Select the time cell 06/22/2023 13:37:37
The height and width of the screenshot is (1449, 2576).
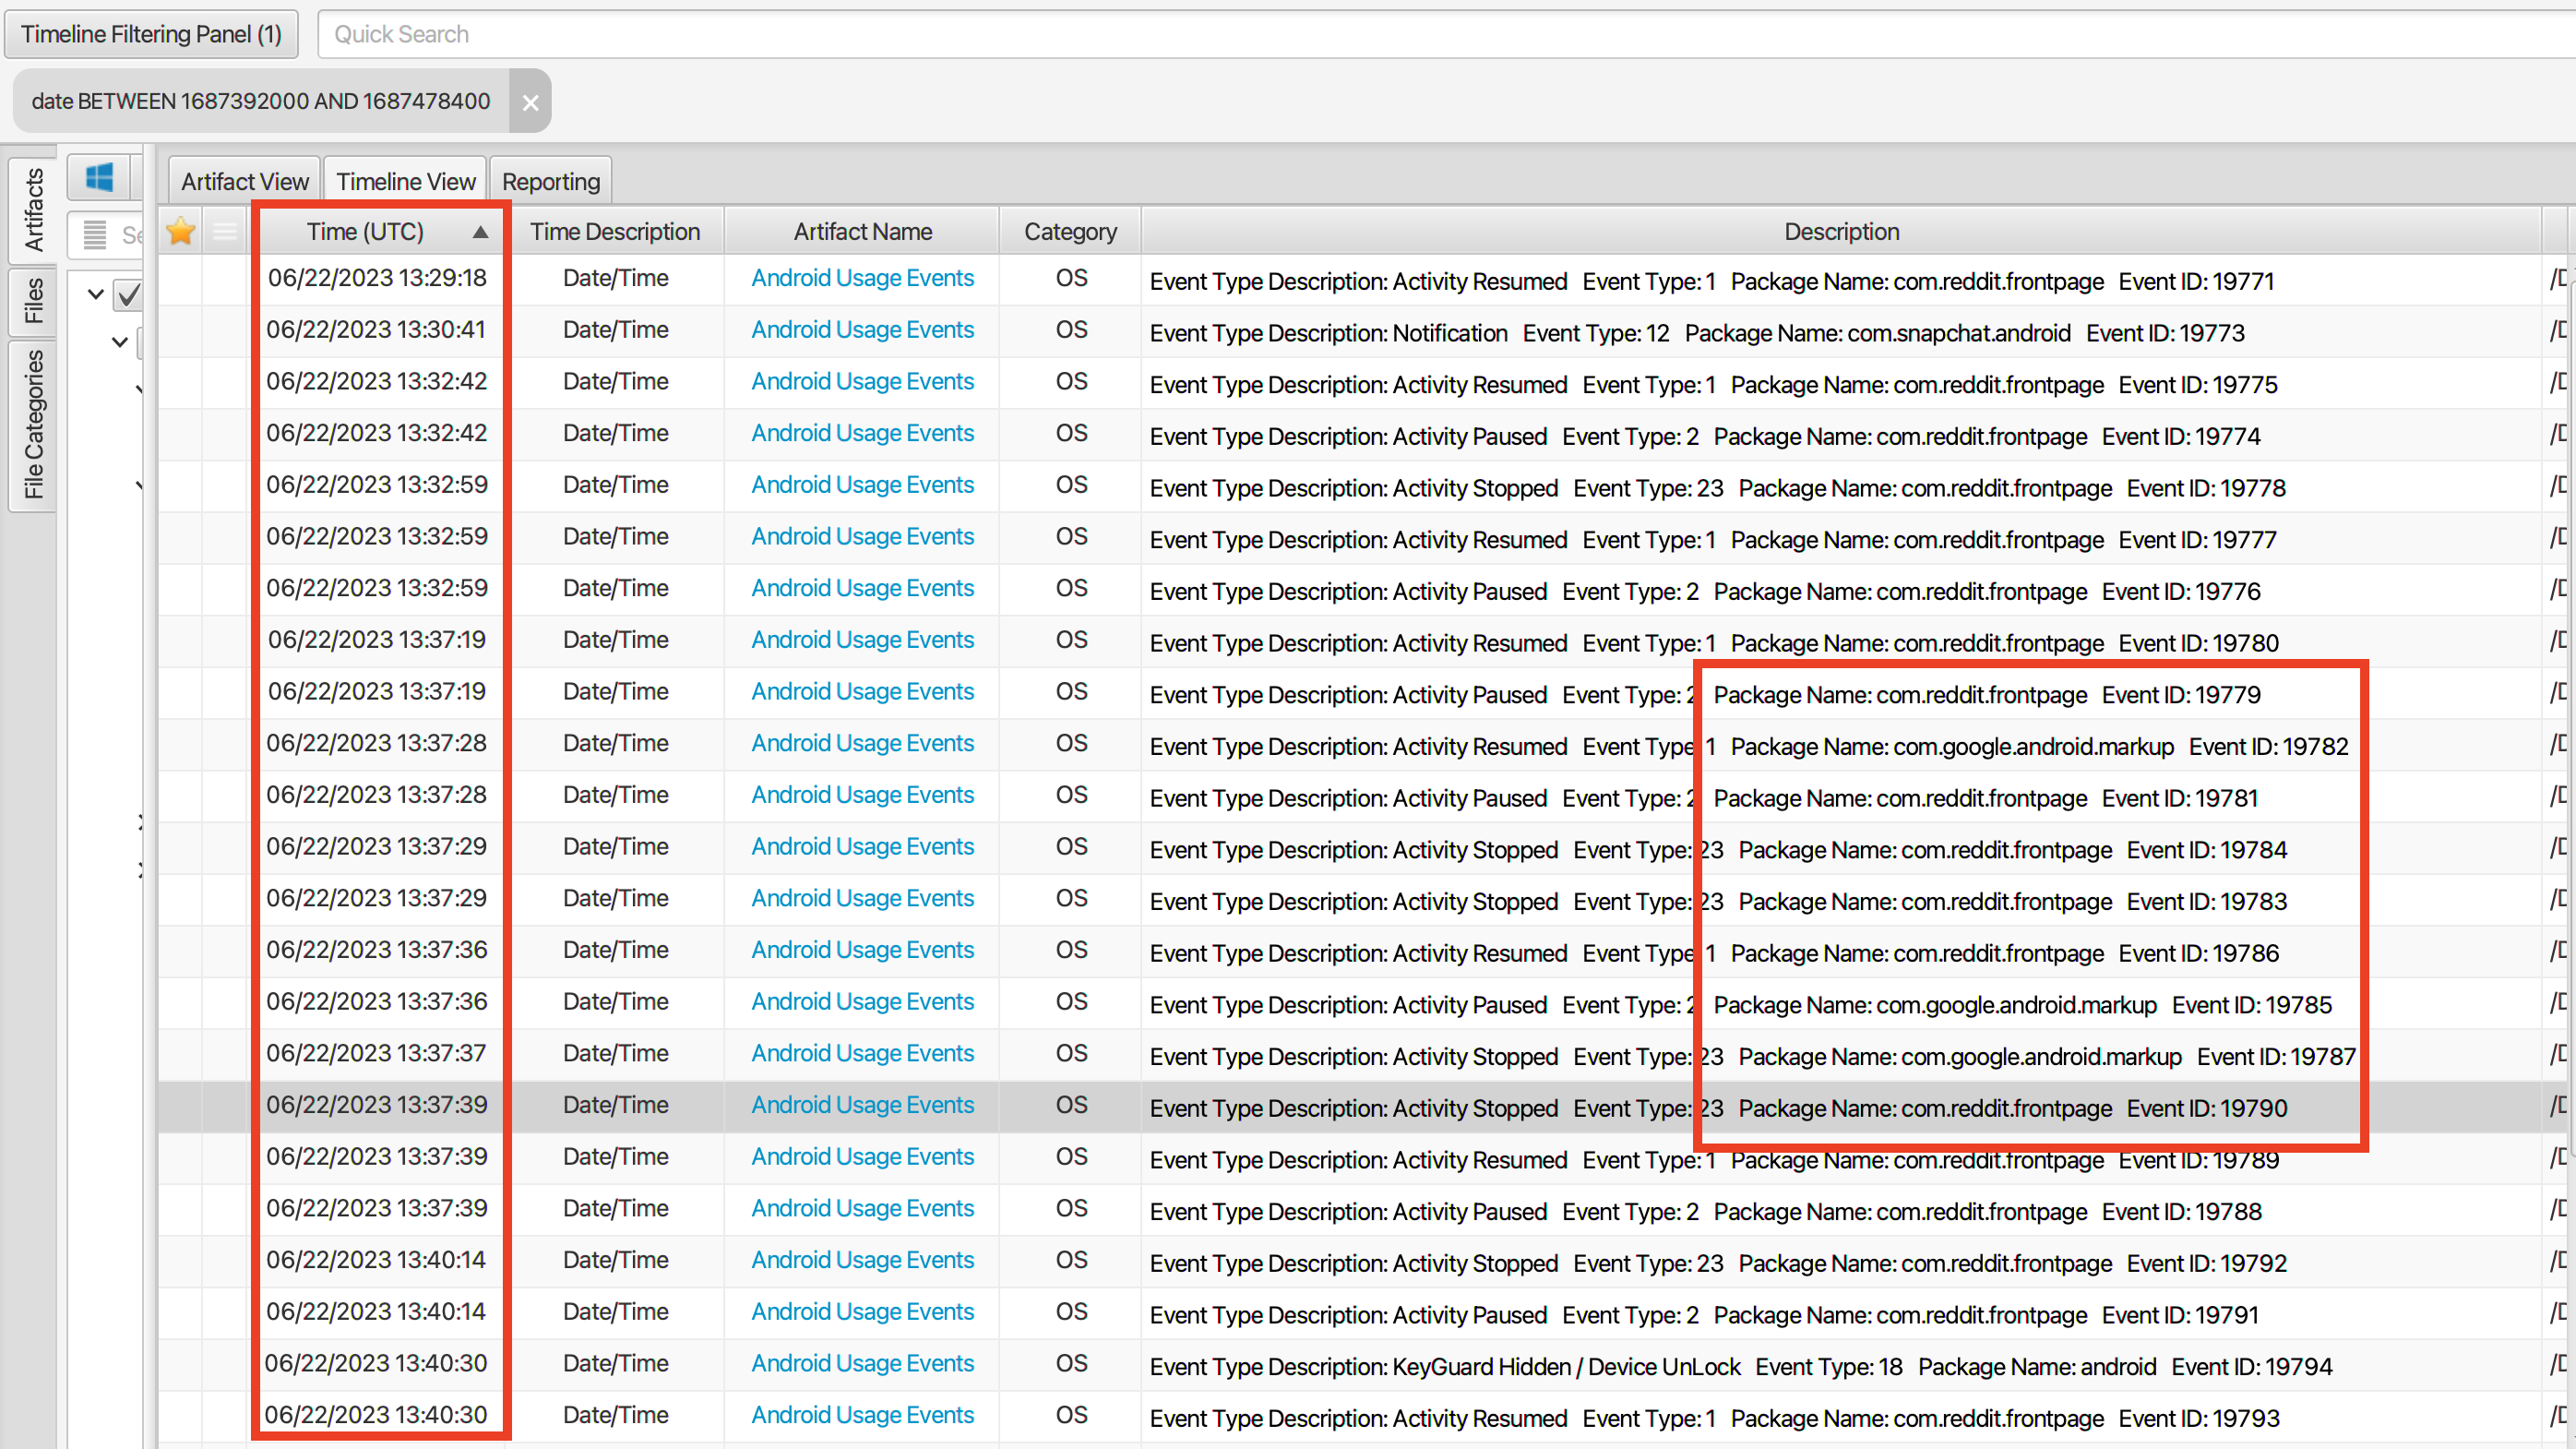click(x=376, y=1053)
